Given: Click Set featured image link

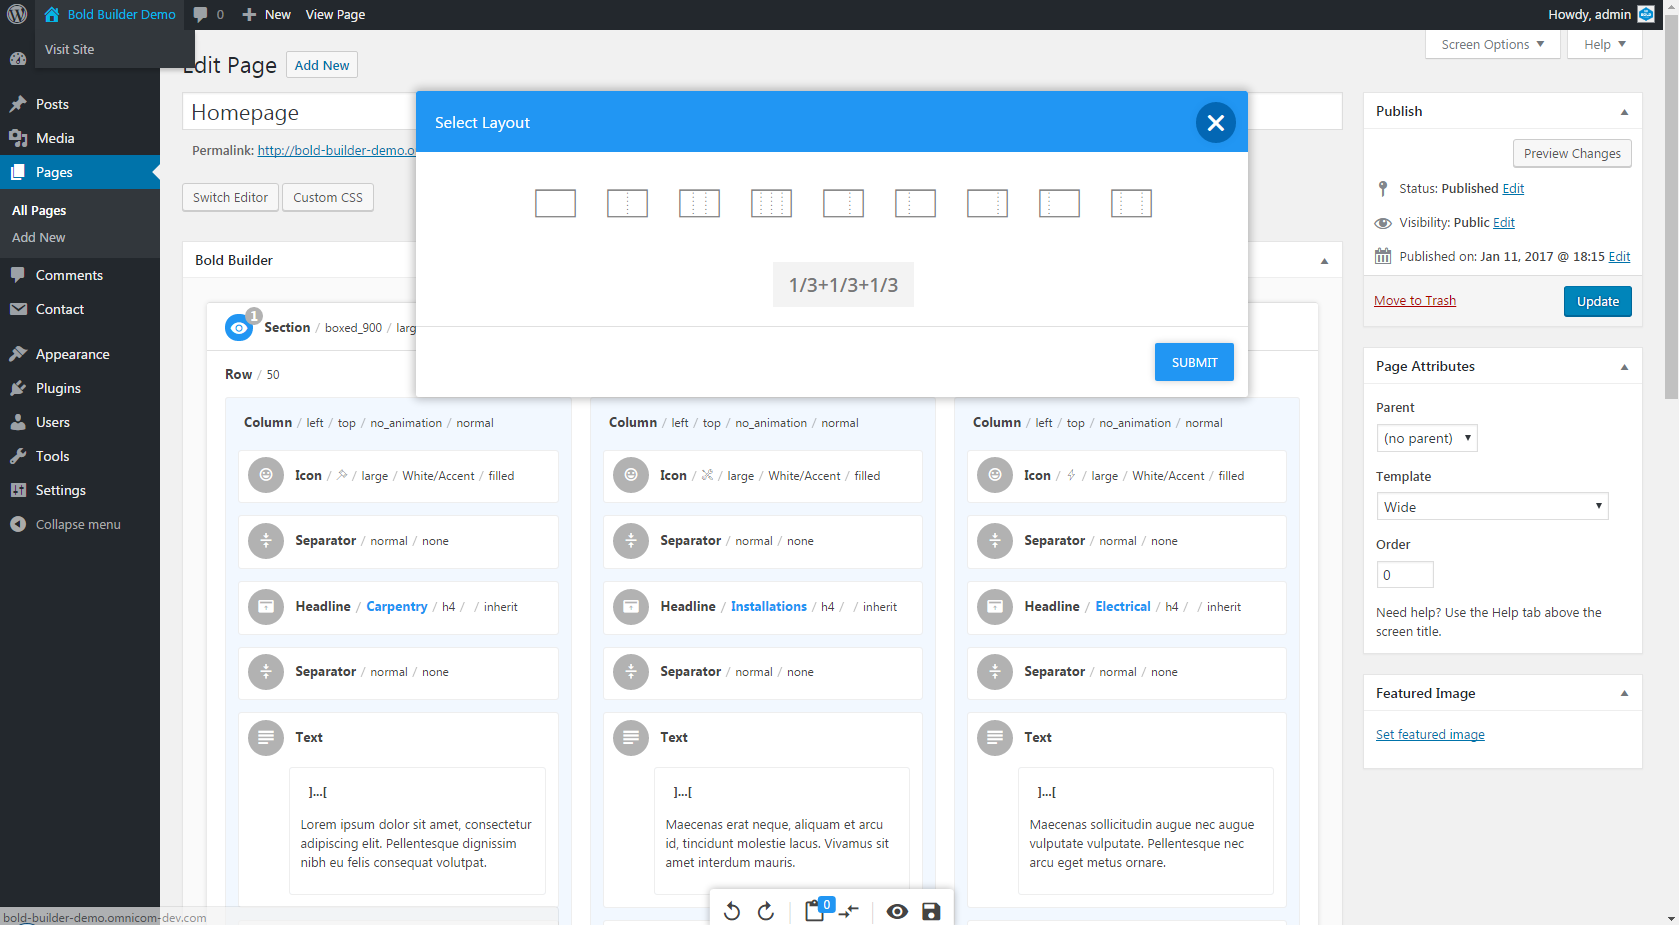Looking at the screenshot, I should click(x=1430, y=734).
